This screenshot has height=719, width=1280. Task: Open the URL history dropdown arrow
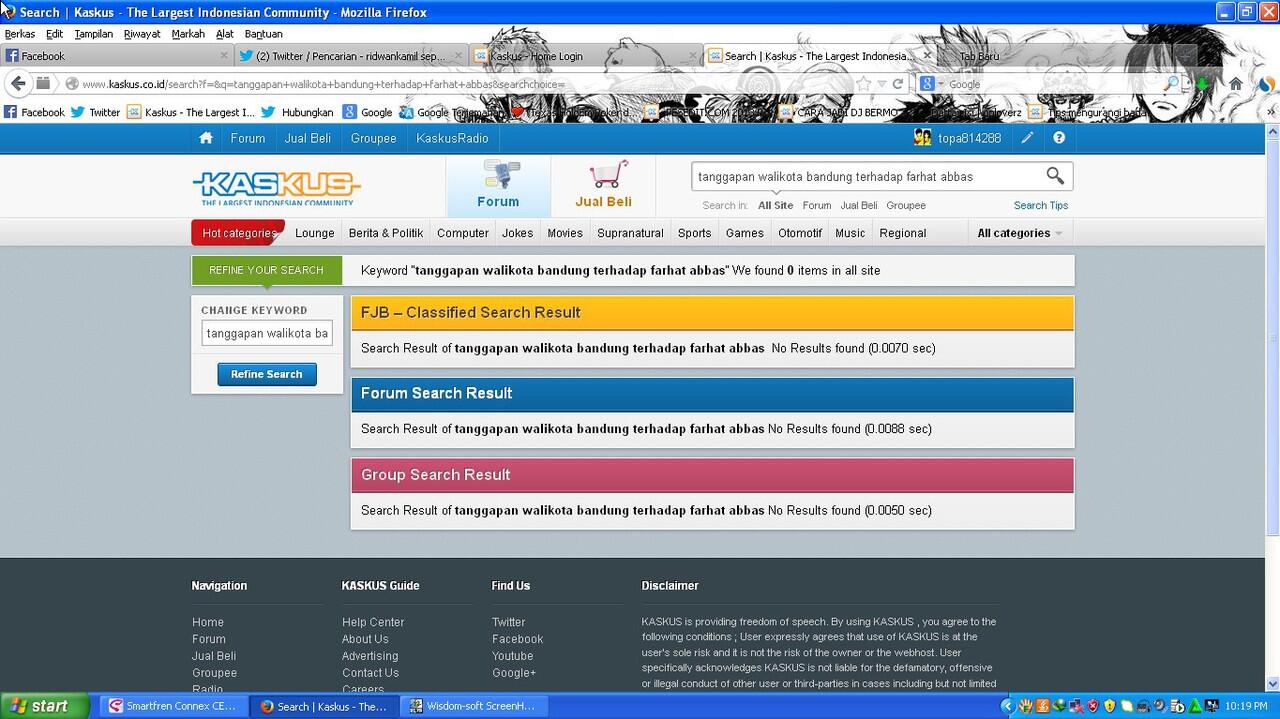tap(881, 84)
